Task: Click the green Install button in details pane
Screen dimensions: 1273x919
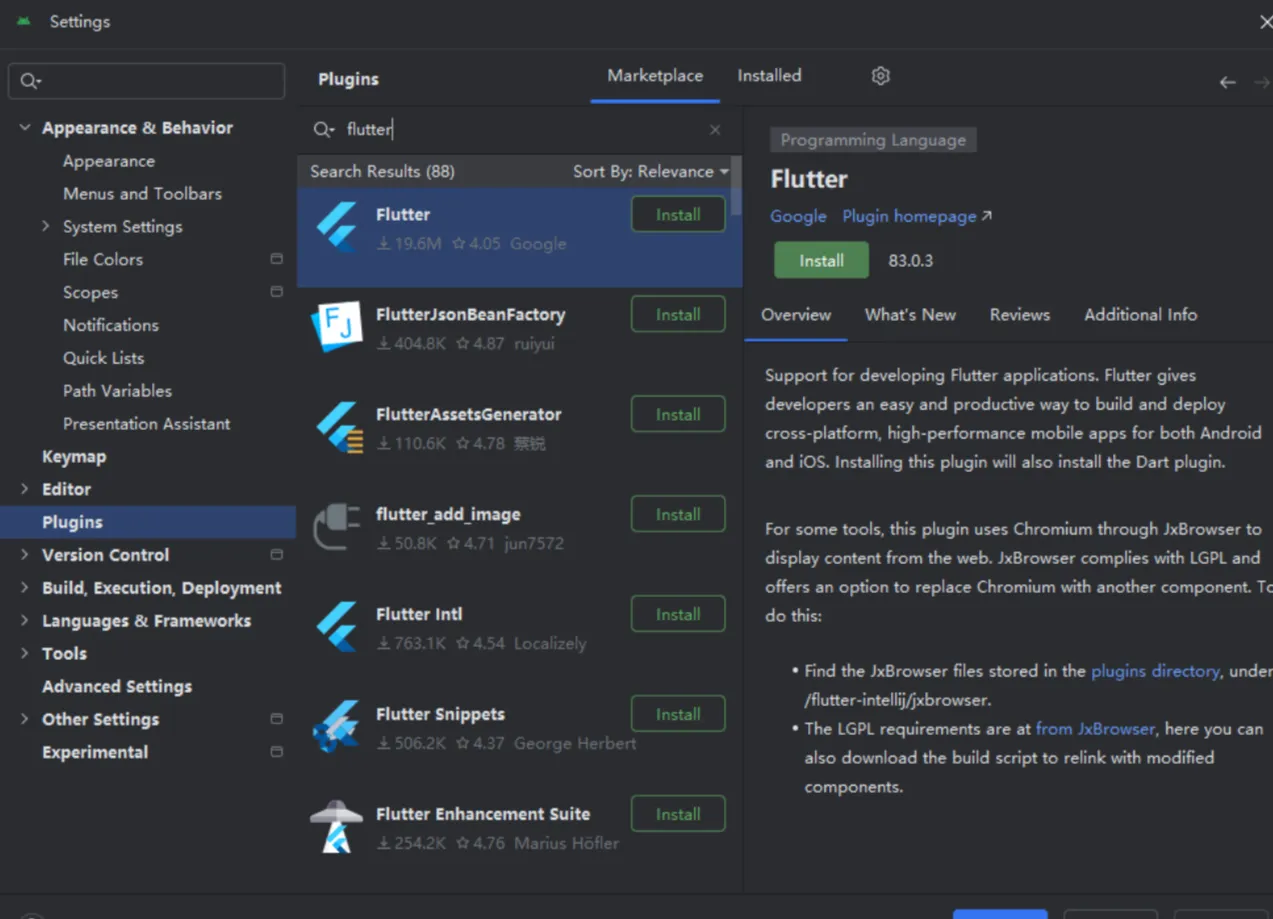Action: coord(821,261)
